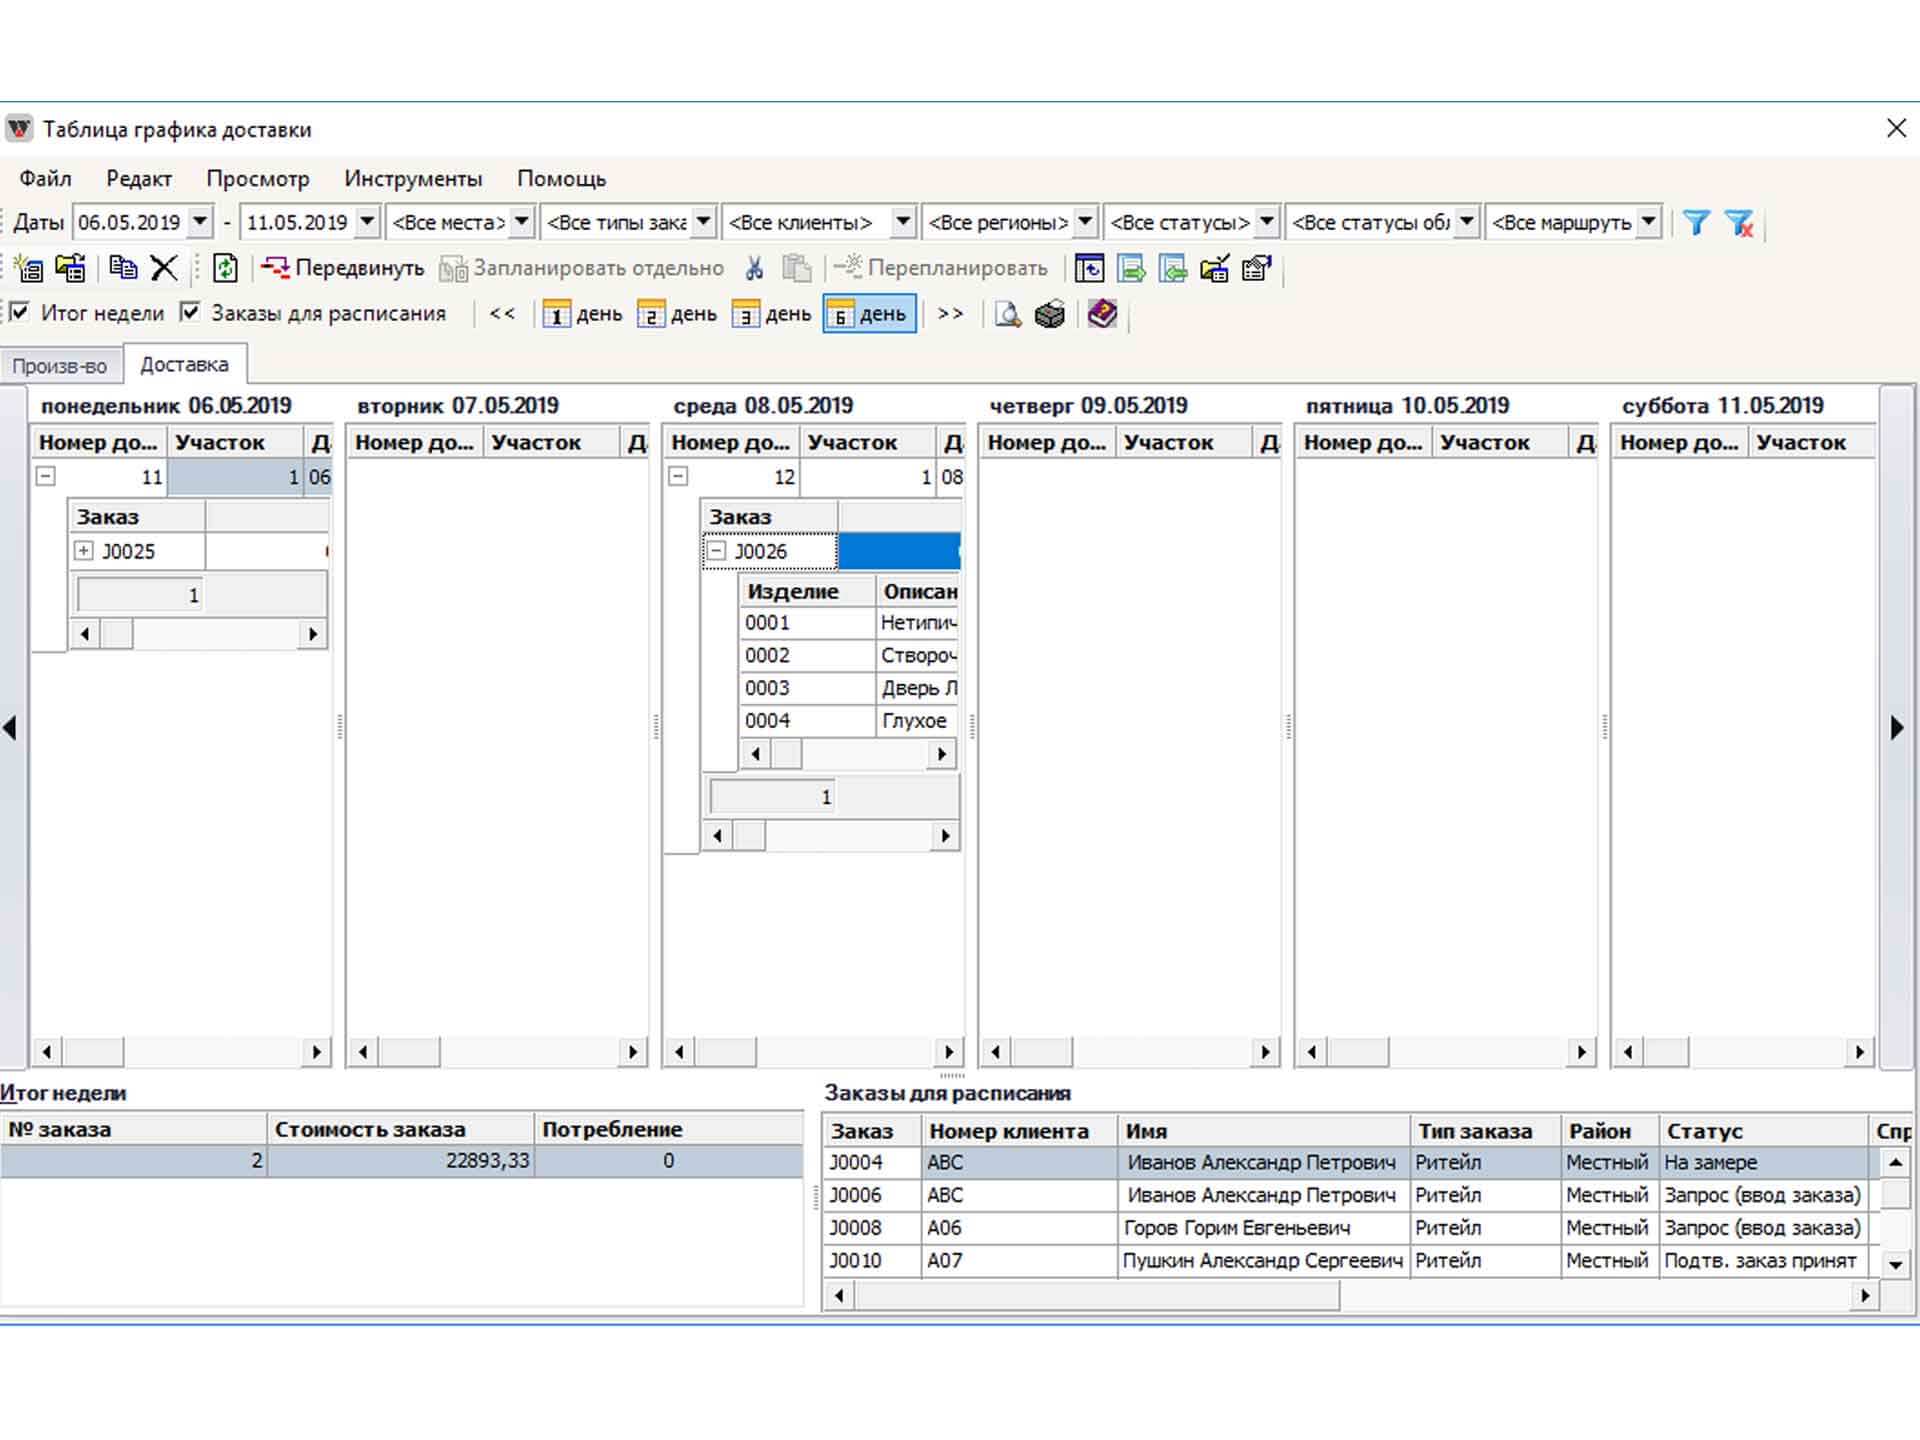The height and width of the screenshot is (1440, 1920).
Task: Open the Все клиенты dropdown
Action: 902,222
